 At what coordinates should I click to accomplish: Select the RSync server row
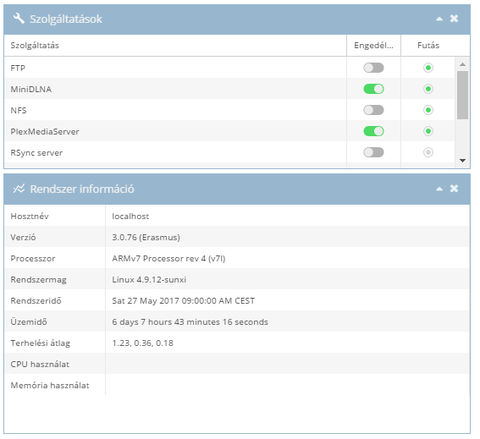pos(230,152)
